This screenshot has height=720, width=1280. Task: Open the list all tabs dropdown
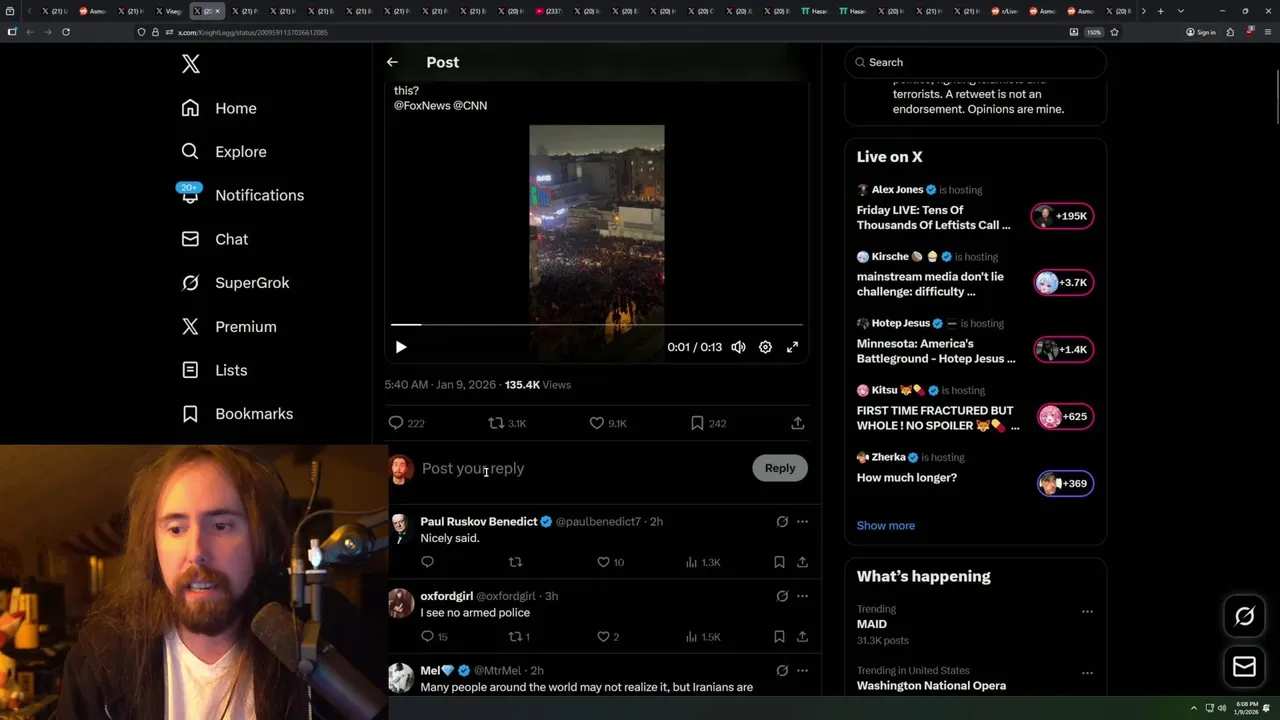coord(1181,11)
